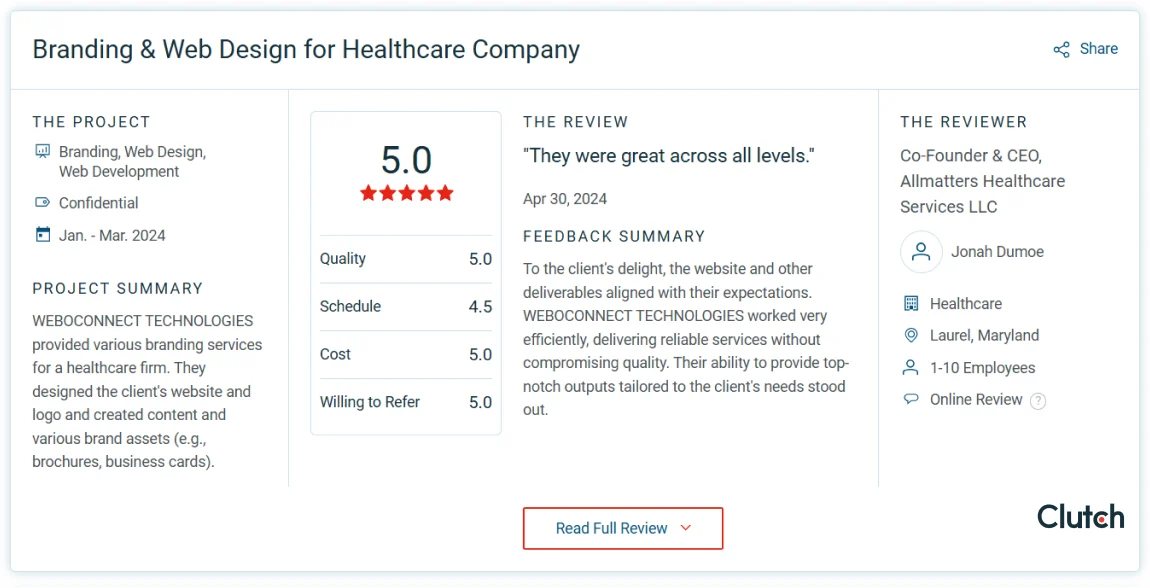Select the Schedule 4.5 score row
1150x588 pixels.
click(406, 306)
